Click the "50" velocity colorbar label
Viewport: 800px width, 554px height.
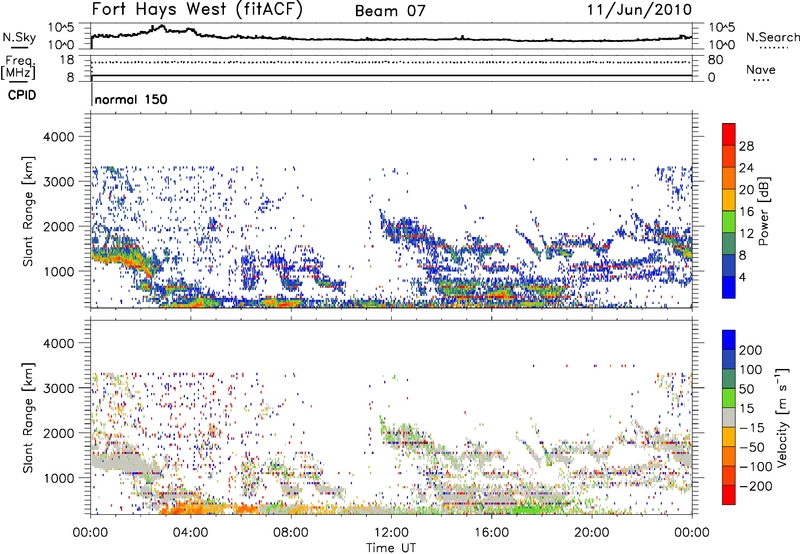tap(747, 389)
